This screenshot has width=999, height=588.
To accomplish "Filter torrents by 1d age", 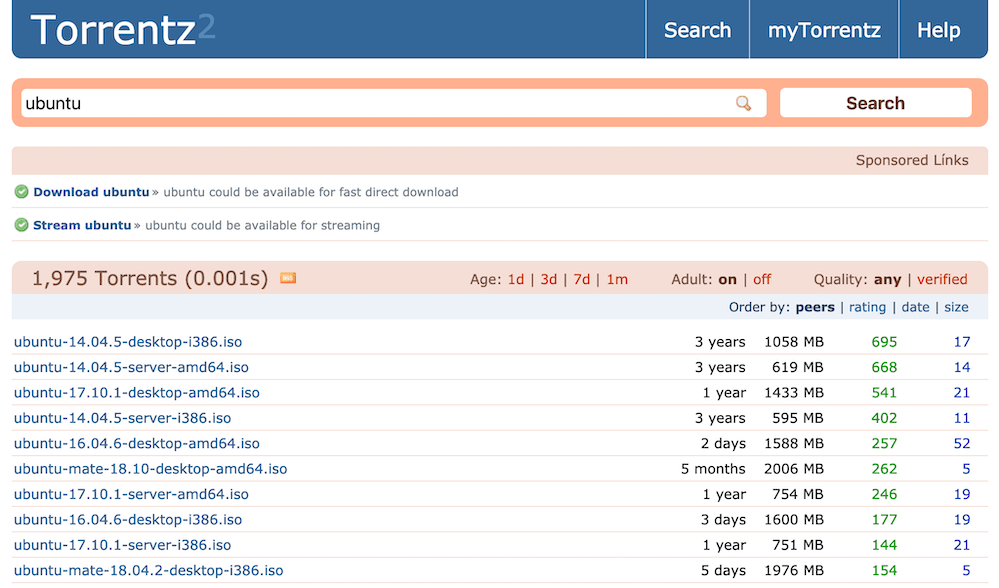I will (515, 280).
